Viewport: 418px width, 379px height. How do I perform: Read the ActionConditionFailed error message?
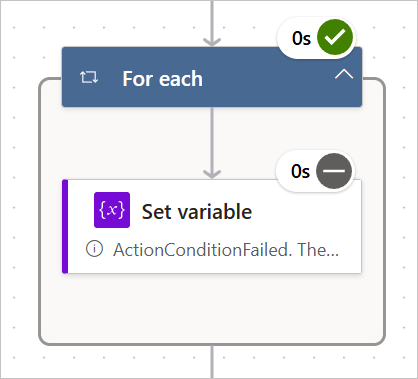pyautogui.click(x=226, y=250)
